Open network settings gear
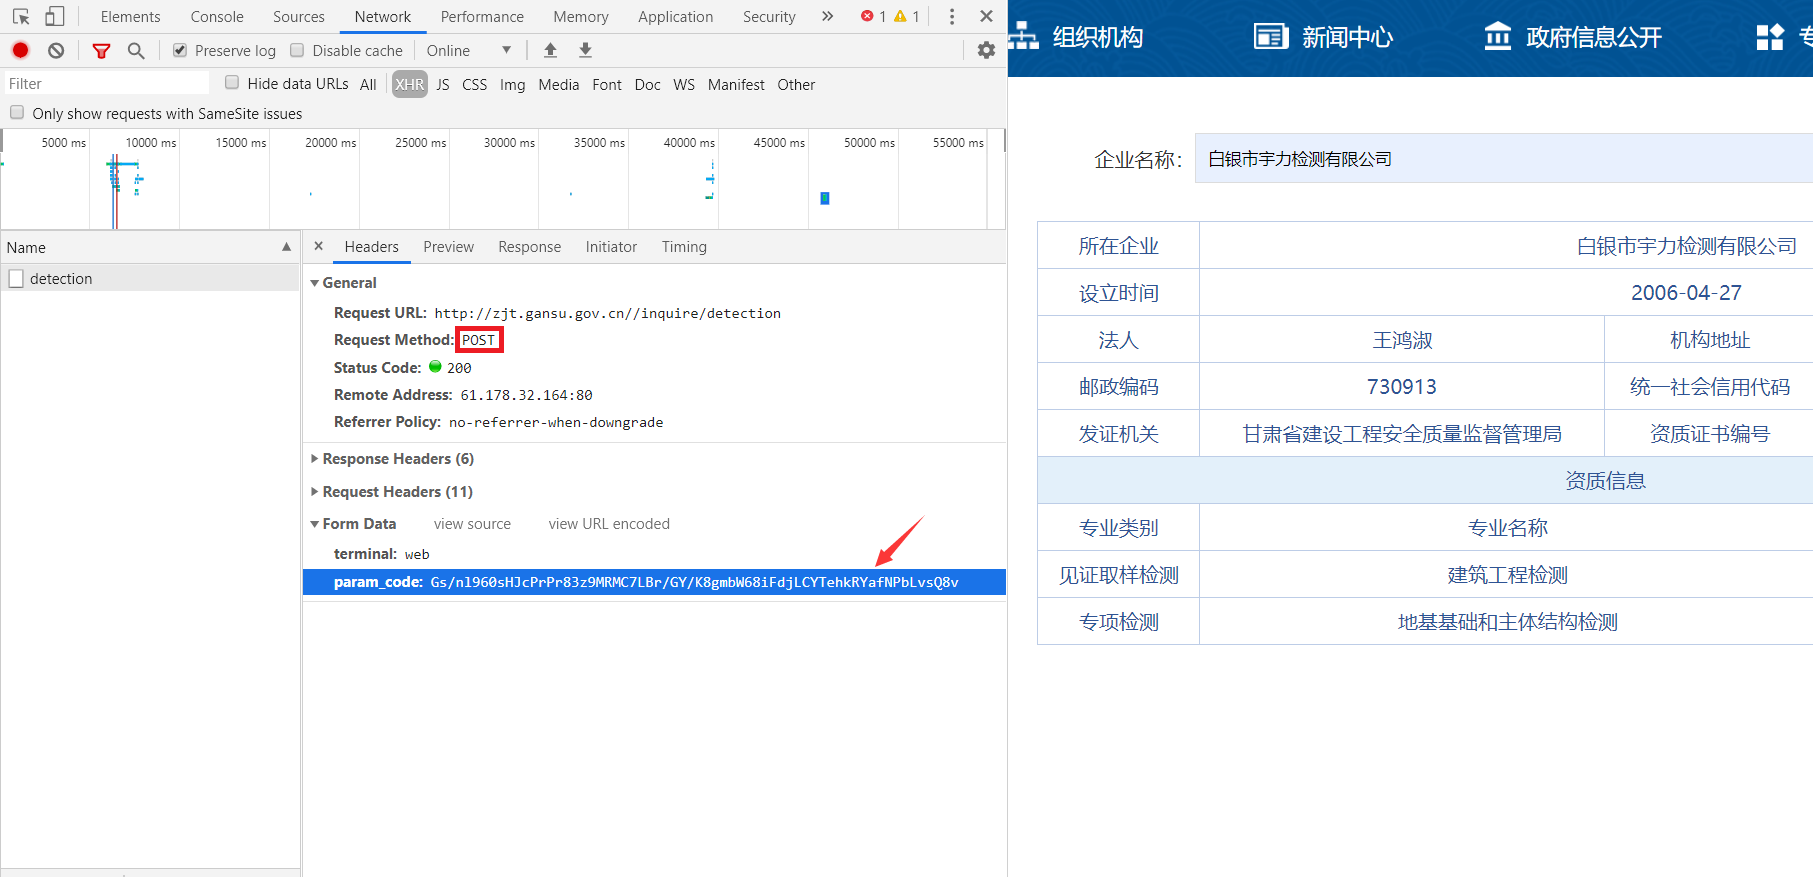The image size is (1813, 877). (x=986, y=50)
